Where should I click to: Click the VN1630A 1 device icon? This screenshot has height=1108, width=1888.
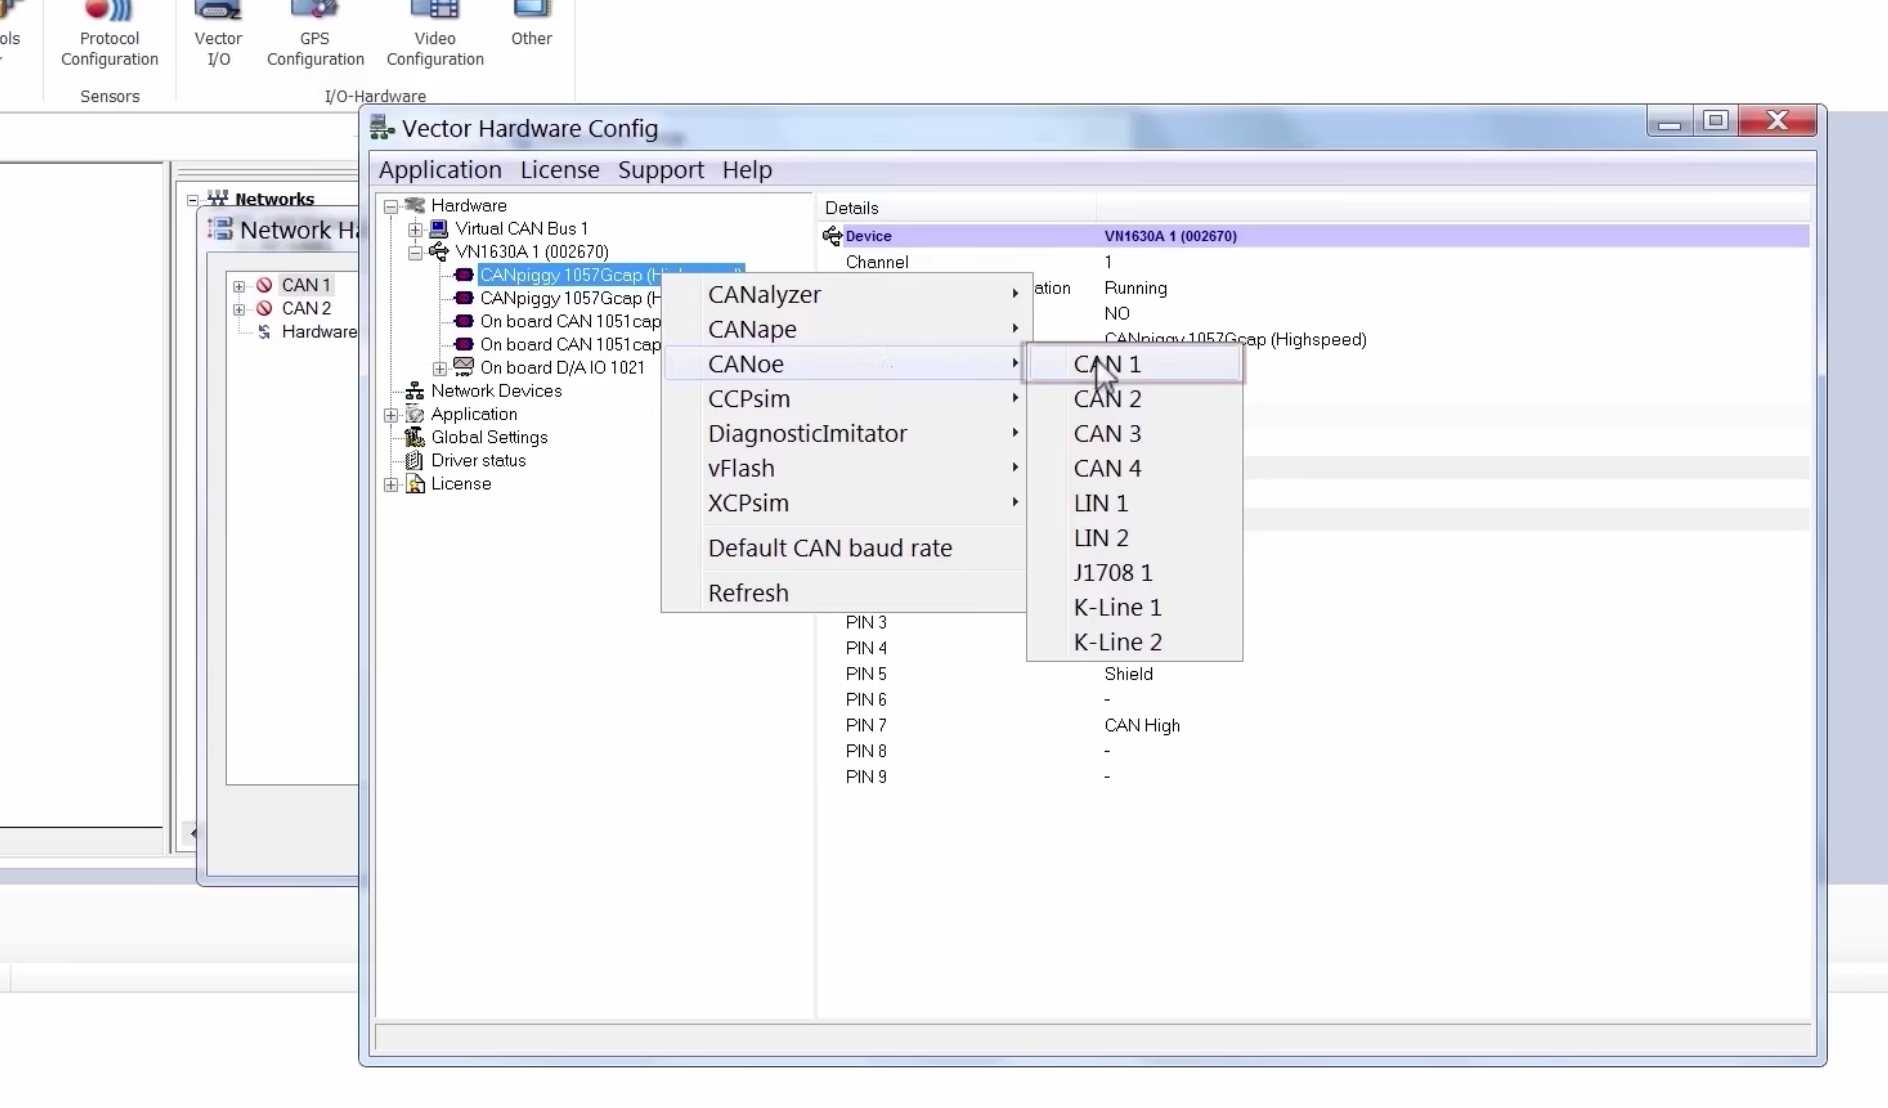point(439,251)
